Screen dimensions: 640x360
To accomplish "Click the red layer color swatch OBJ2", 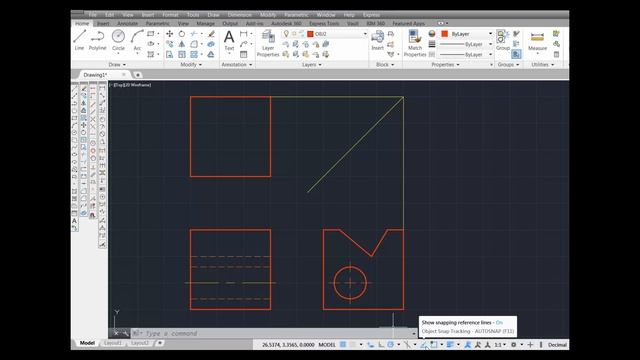I will coord(310,34).
